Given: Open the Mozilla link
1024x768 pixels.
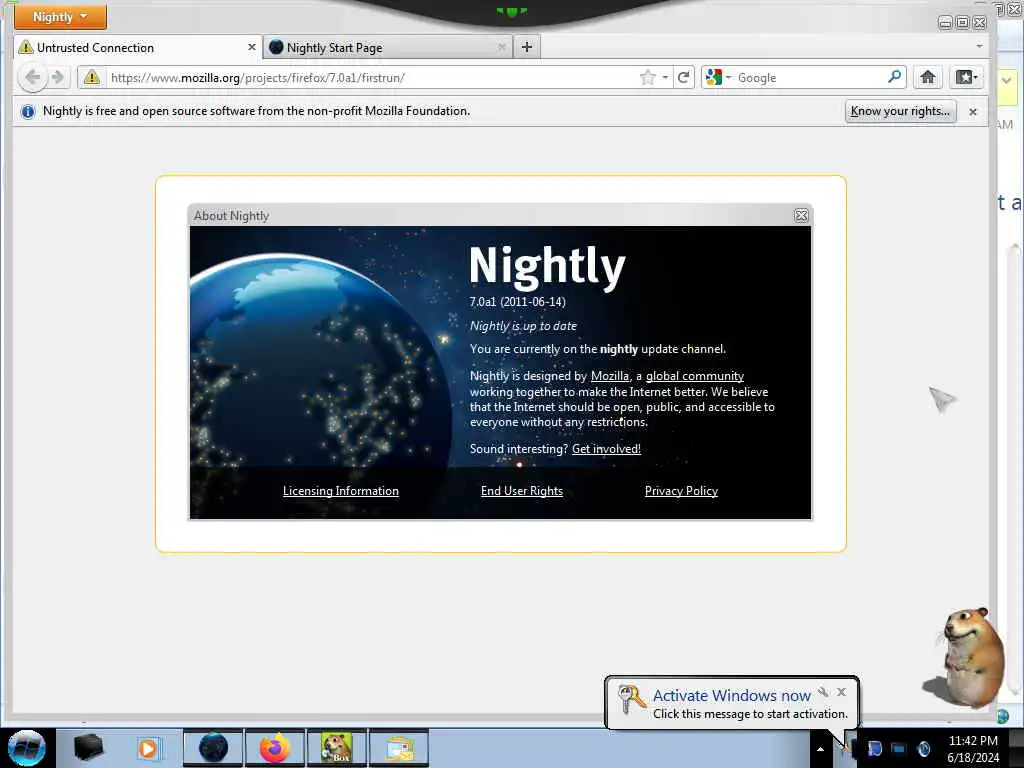Looking at the screenshot, I should tap(609, 376).
